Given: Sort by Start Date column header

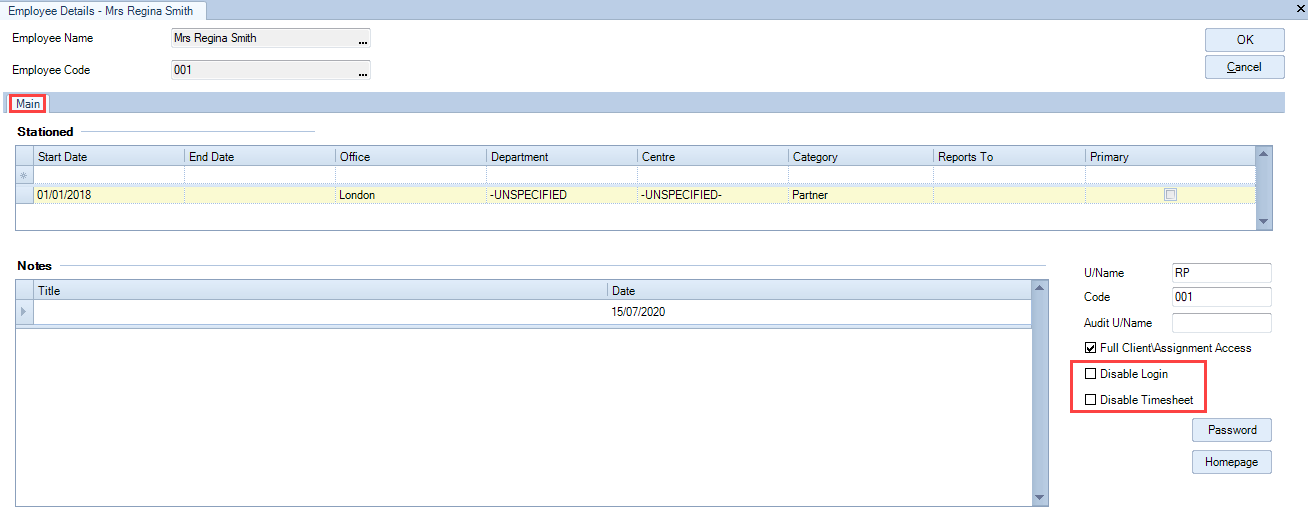Looking at the screenshot, I should point(109,157).
